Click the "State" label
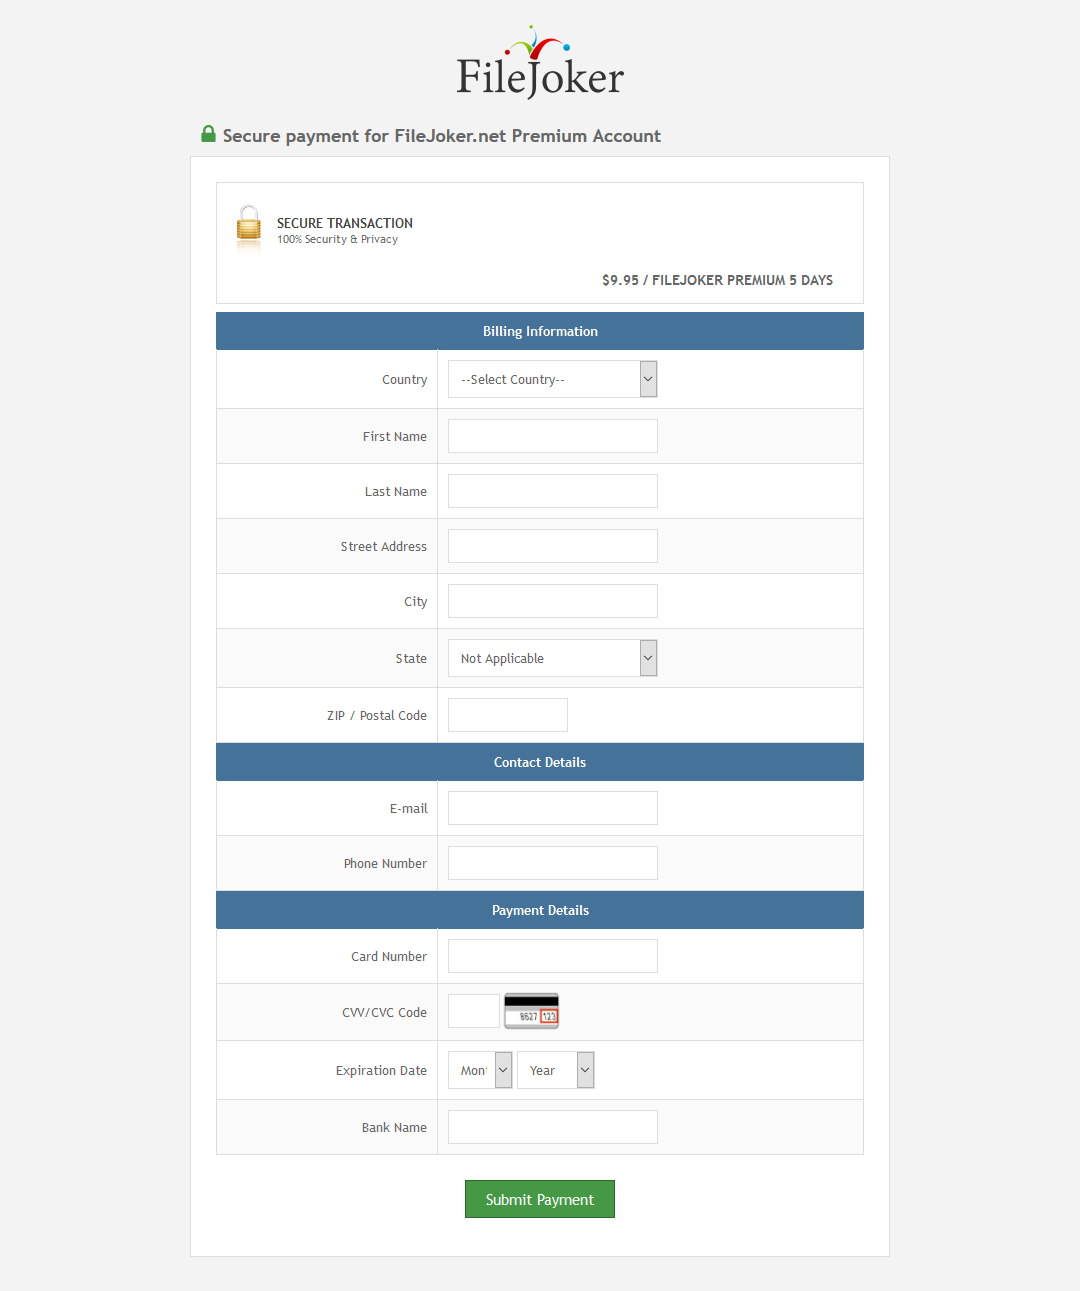Image resolution: width=1080 pixels, height=1291 pixels. click(411, 659)
